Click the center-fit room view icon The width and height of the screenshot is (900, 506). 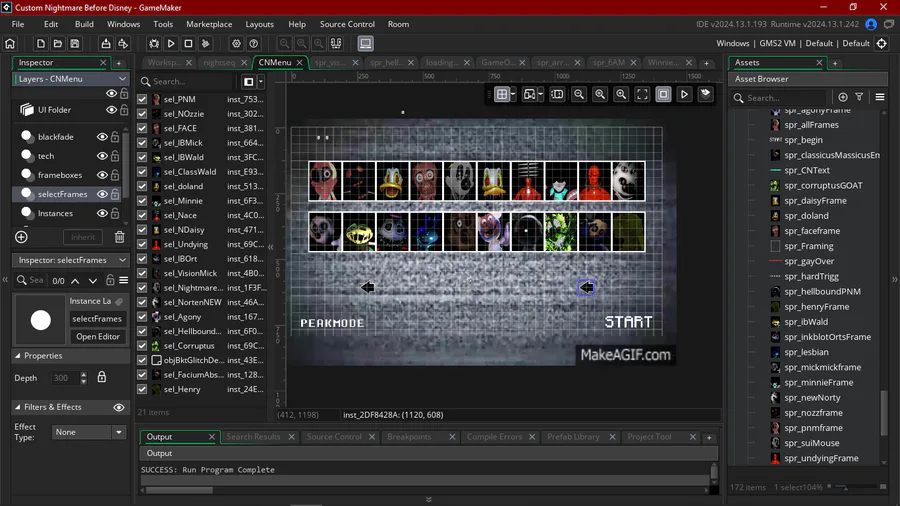[x=642, y=95]
